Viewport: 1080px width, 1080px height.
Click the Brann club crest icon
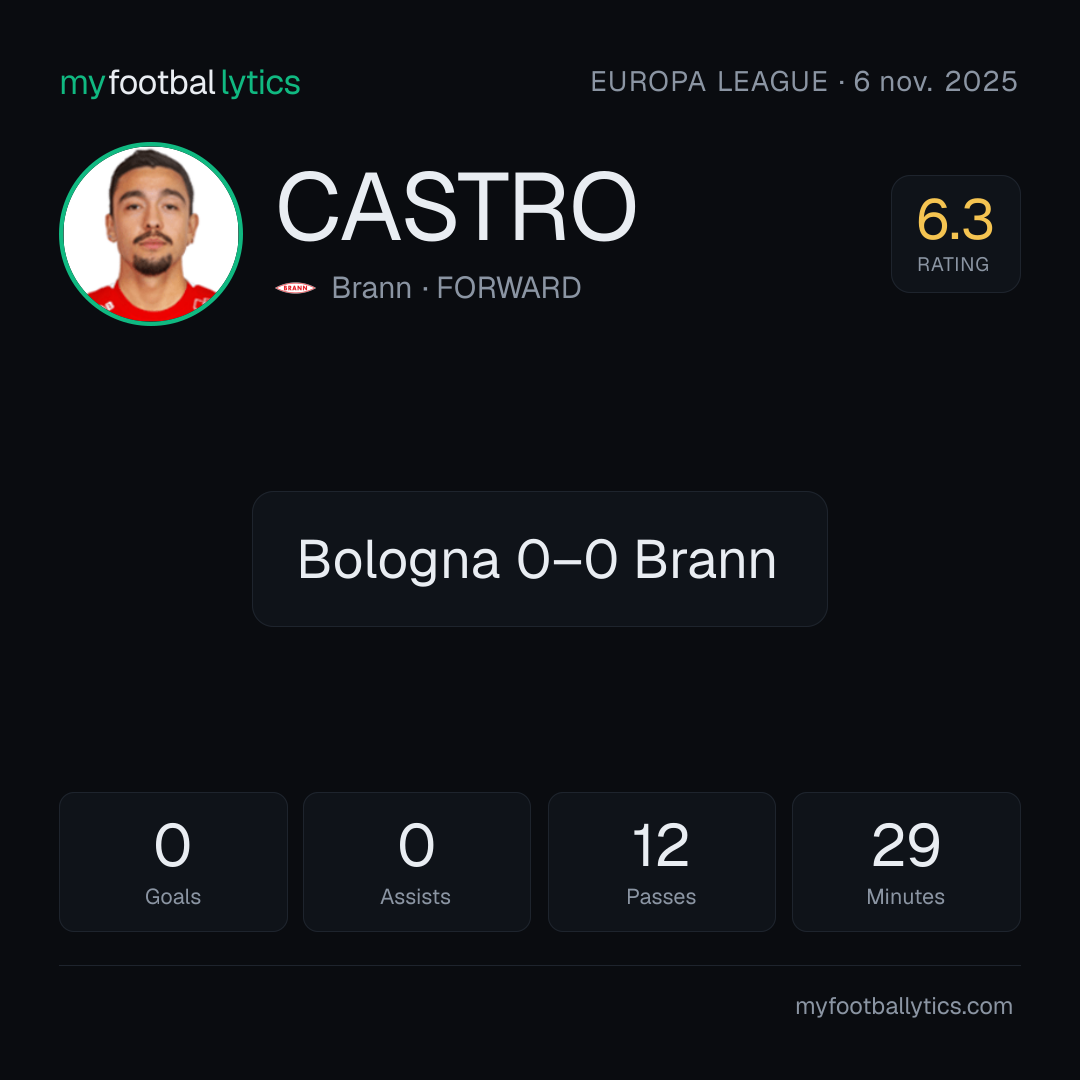(x=295, y=288)
